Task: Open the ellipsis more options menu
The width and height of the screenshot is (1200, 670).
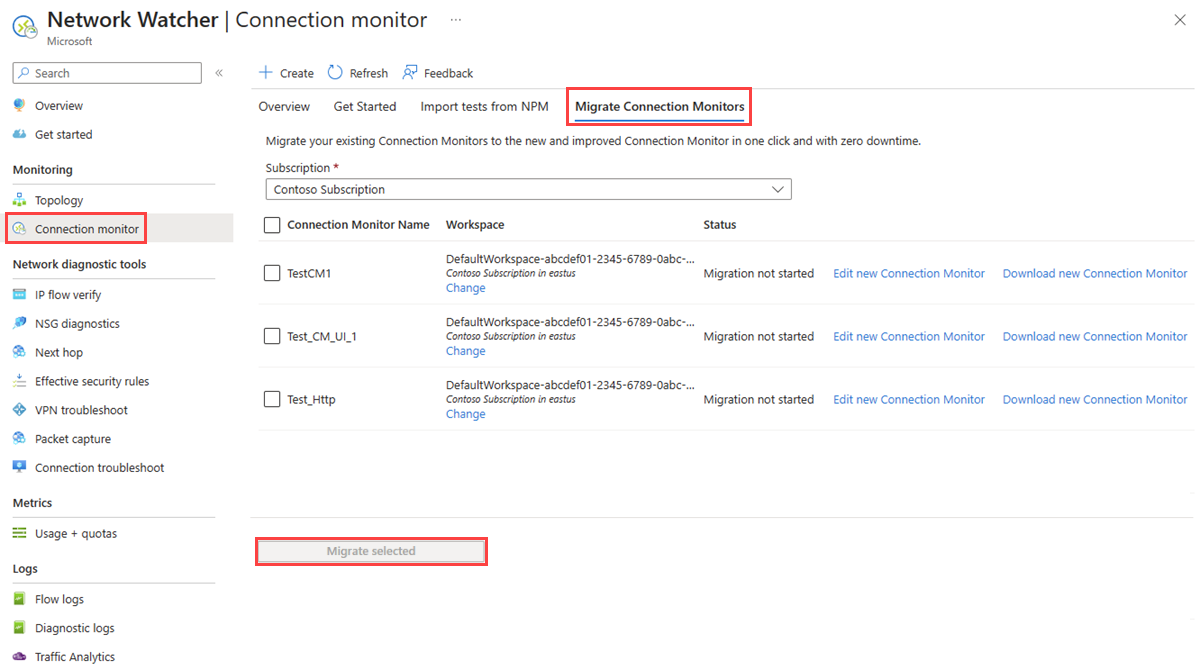Action: [x=456, y=20]
